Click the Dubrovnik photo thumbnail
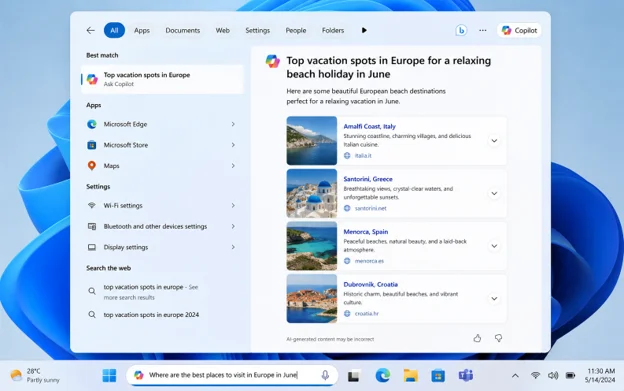The image size is (624, 391). [312, 299]
